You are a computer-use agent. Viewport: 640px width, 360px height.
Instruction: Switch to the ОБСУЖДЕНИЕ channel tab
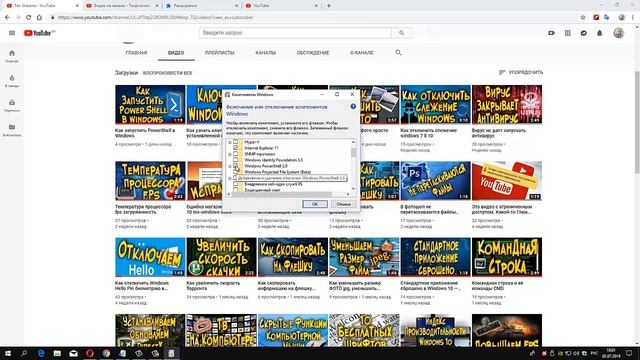point(313,53)
